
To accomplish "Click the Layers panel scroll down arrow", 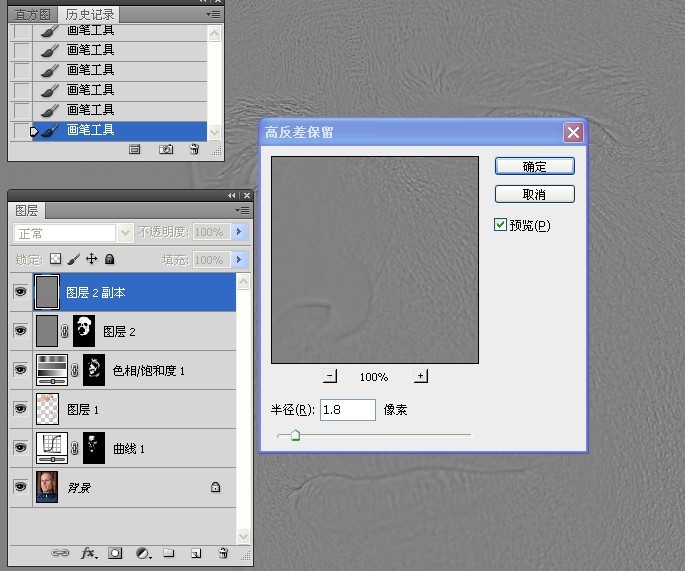I will pyautogui.click(x=243, y=536).
